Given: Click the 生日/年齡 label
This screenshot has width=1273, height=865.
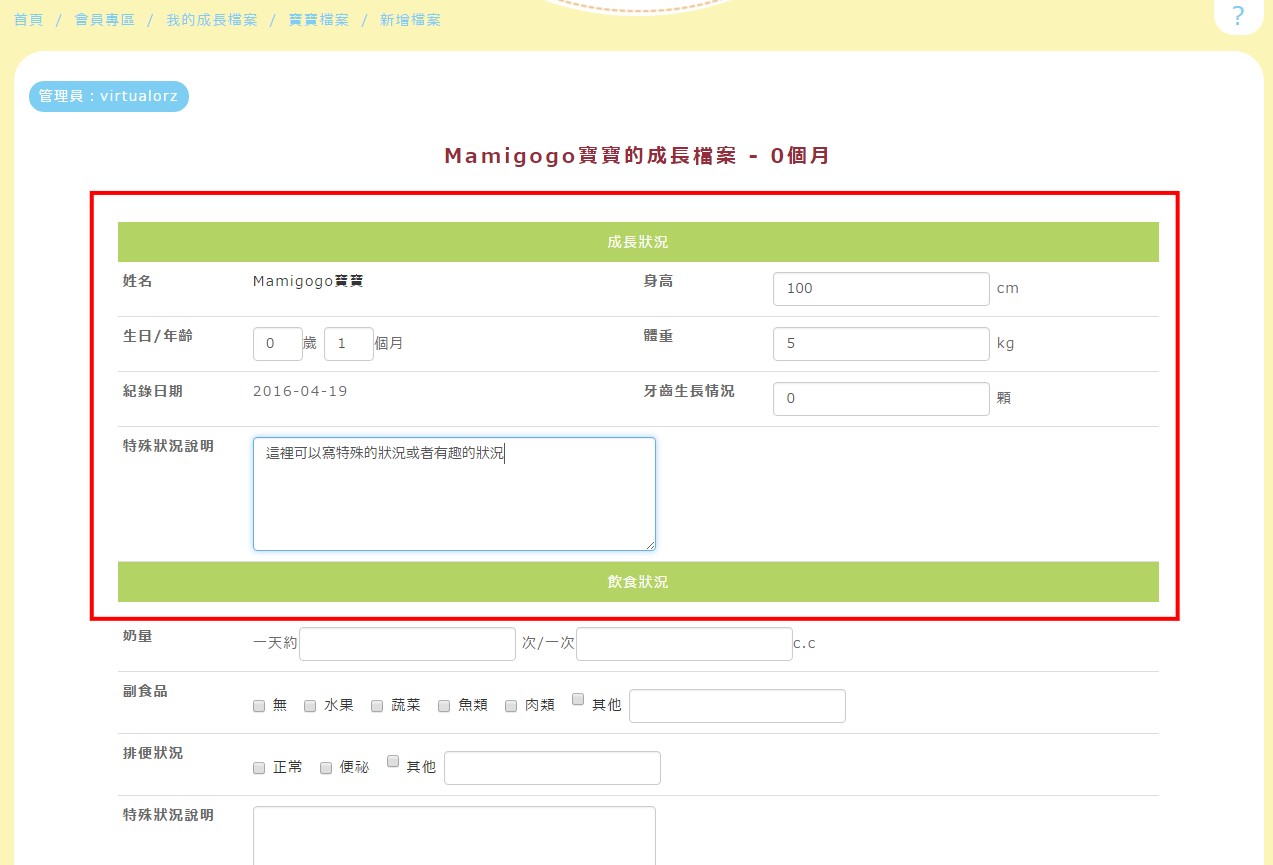Looking at the screenshot, I should [158, 336].
